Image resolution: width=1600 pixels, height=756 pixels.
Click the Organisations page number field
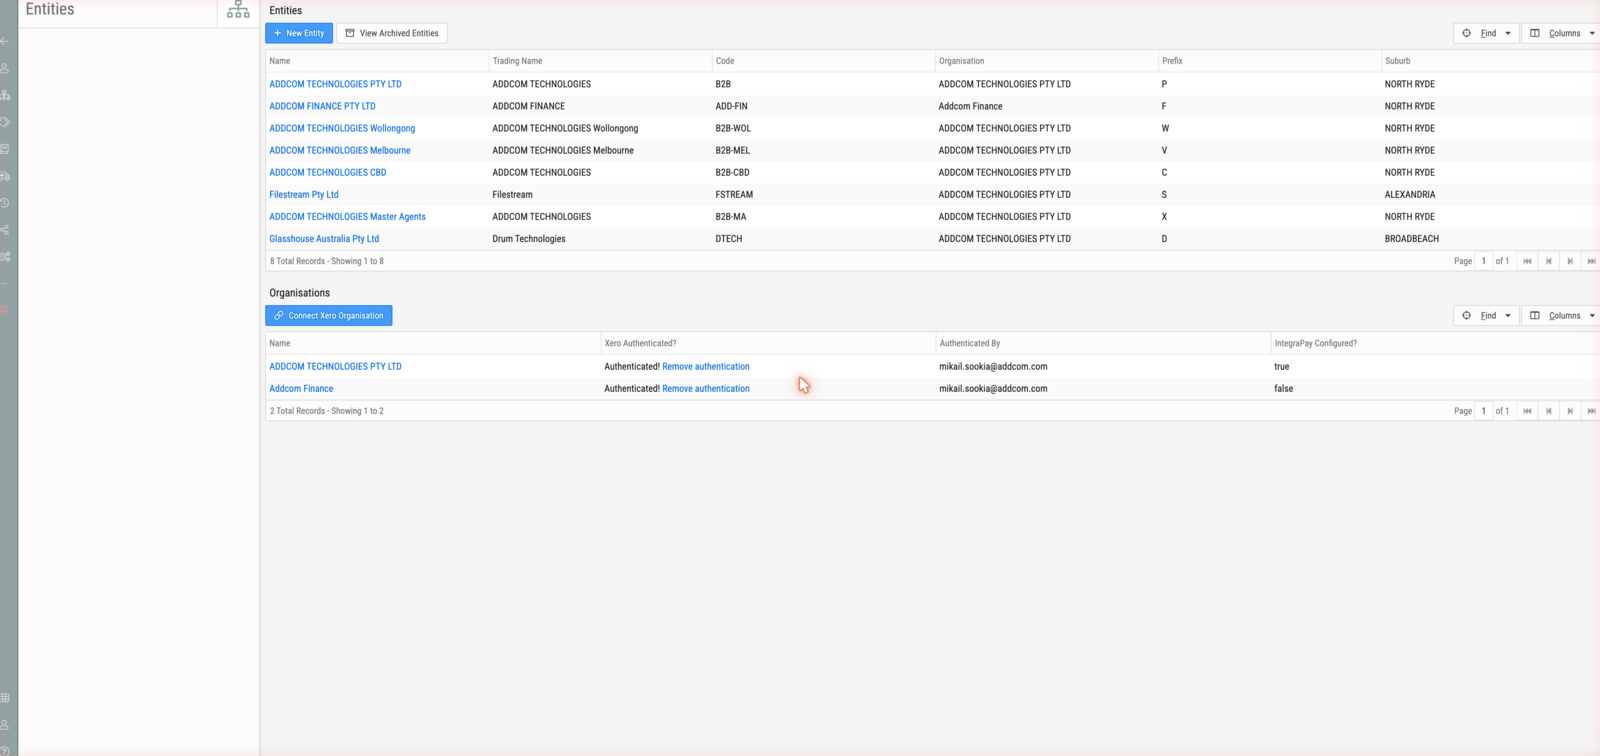(1483, 411)
